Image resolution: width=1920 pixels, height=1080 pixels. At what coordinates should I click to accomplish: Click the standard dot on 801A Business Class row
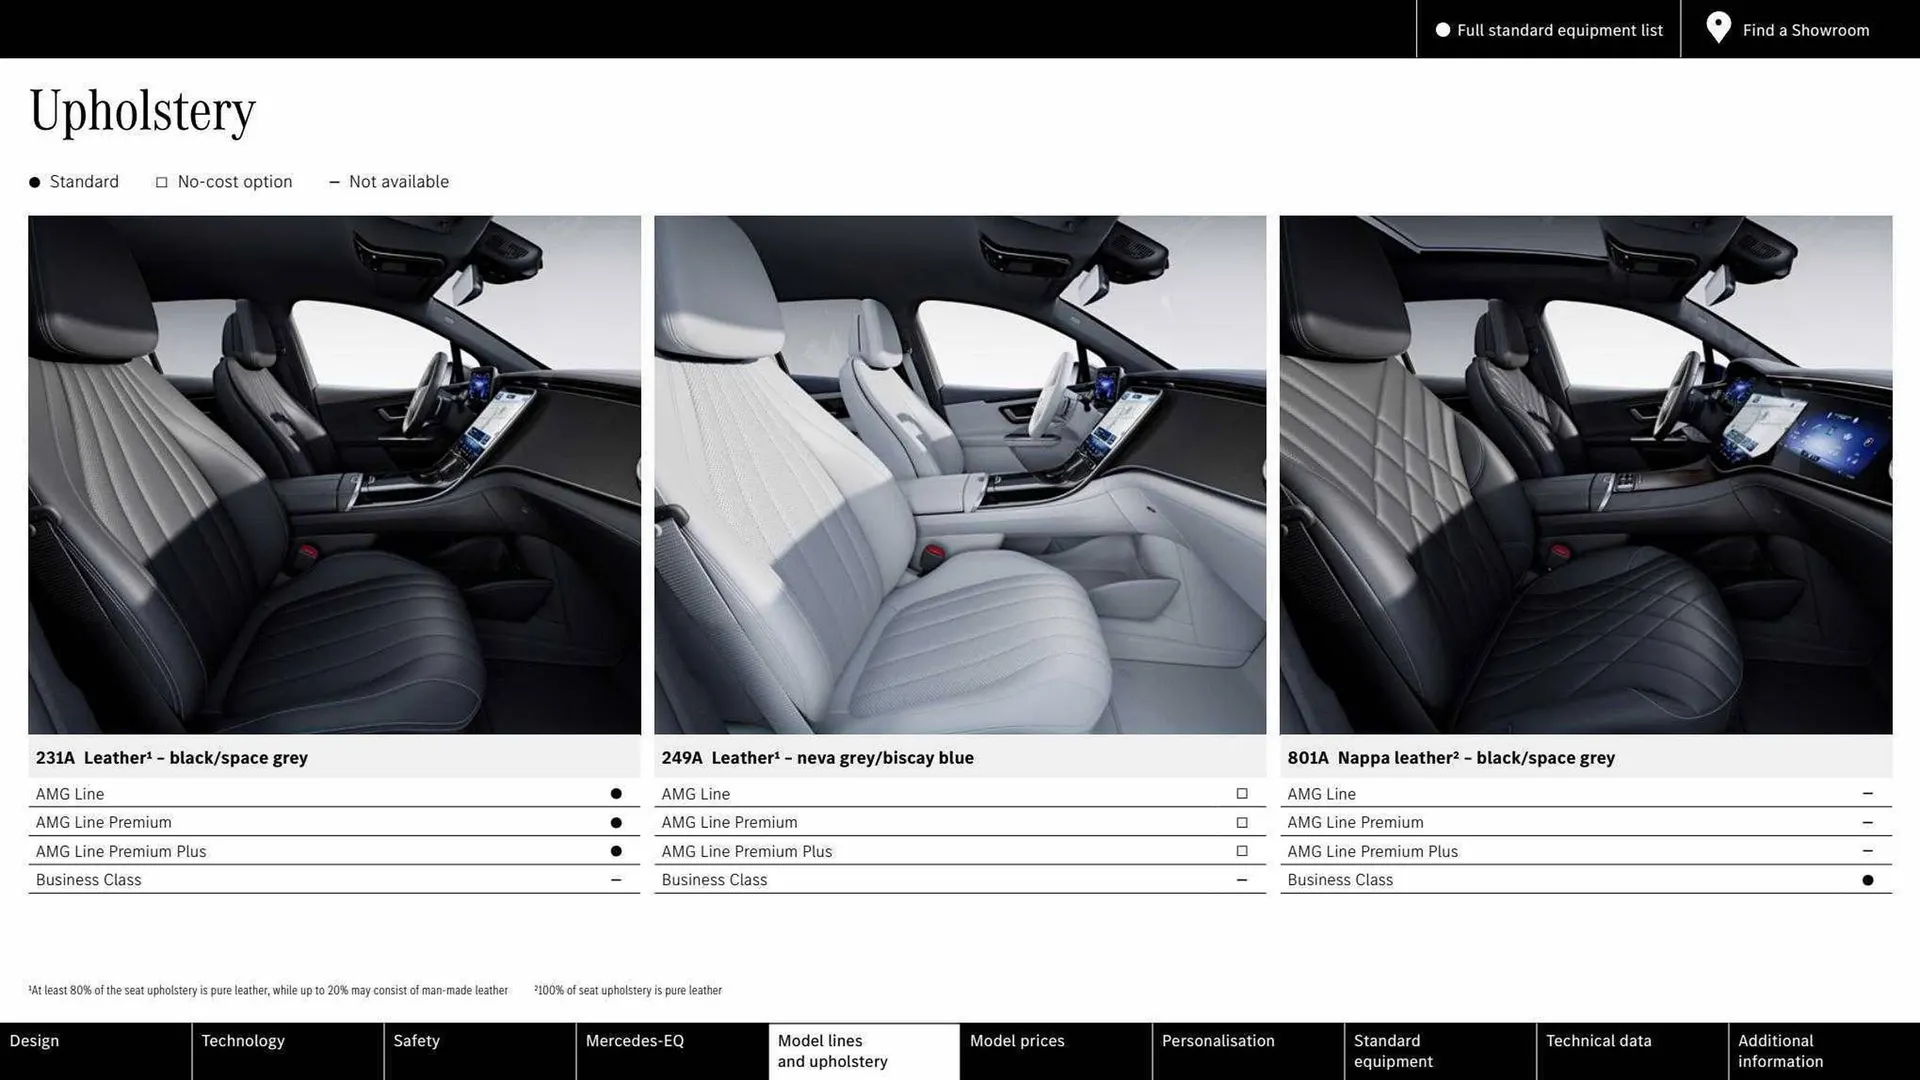click(x=1868, y=880)
